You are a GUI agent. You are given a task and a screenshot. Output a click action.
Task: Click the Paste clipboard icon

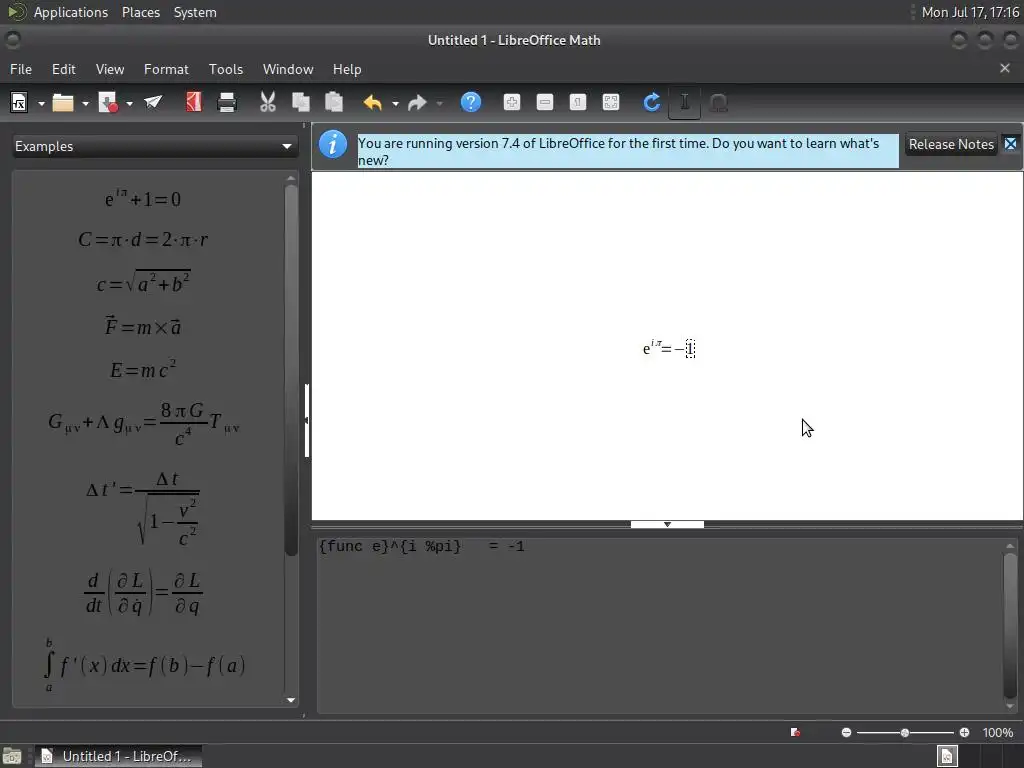(334, 103)
